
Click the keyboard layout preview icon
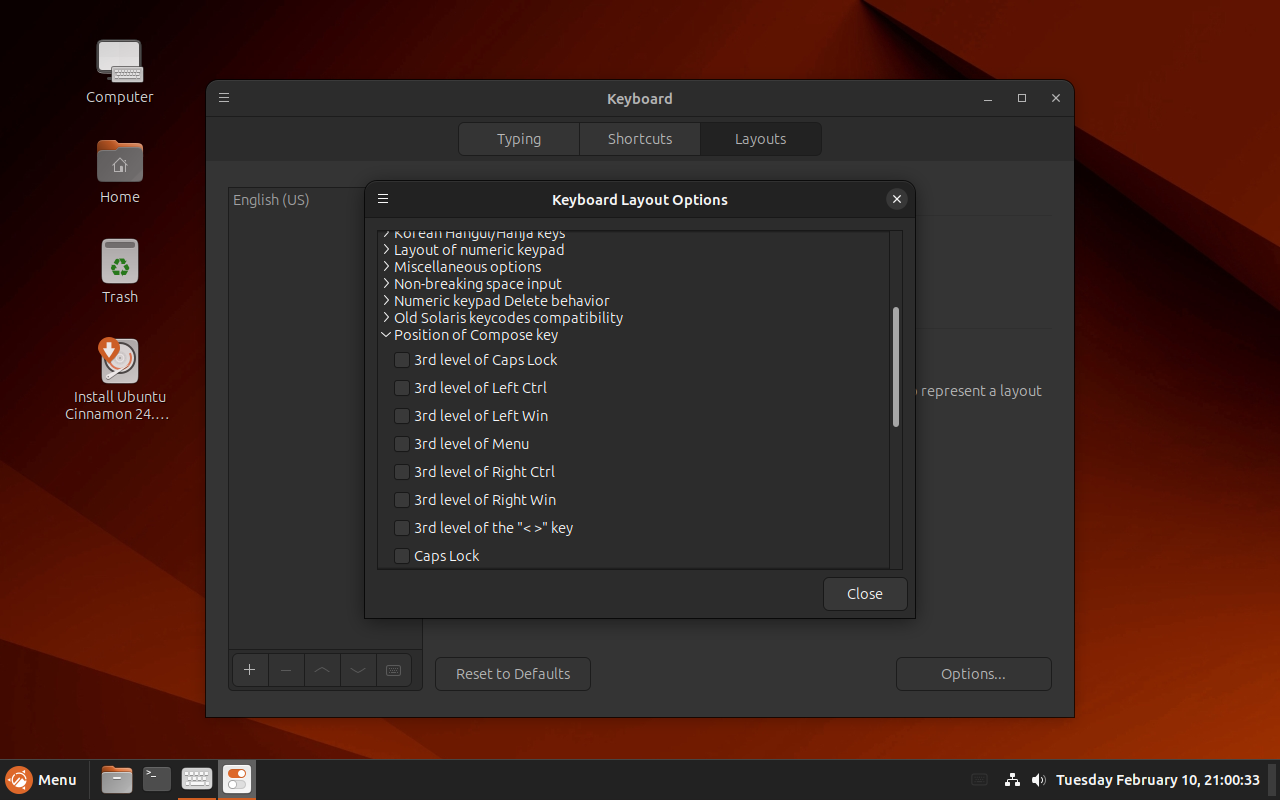[x=393, y=670]
